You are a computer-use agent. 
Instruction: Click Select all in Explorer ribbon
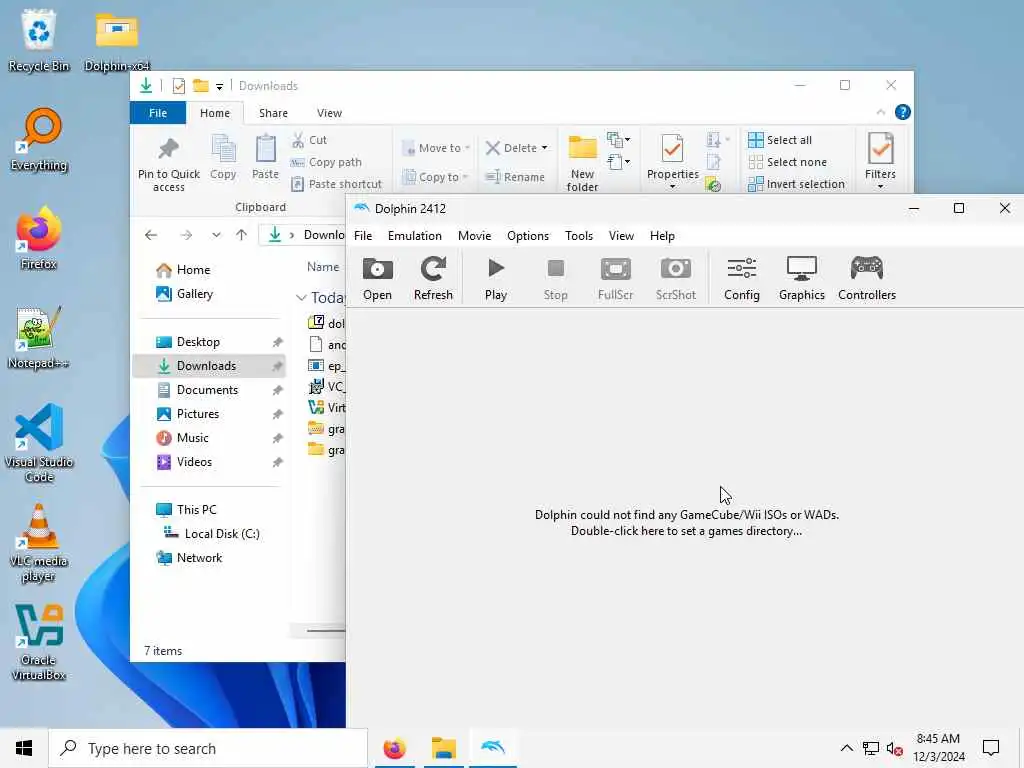coord(780,140)
